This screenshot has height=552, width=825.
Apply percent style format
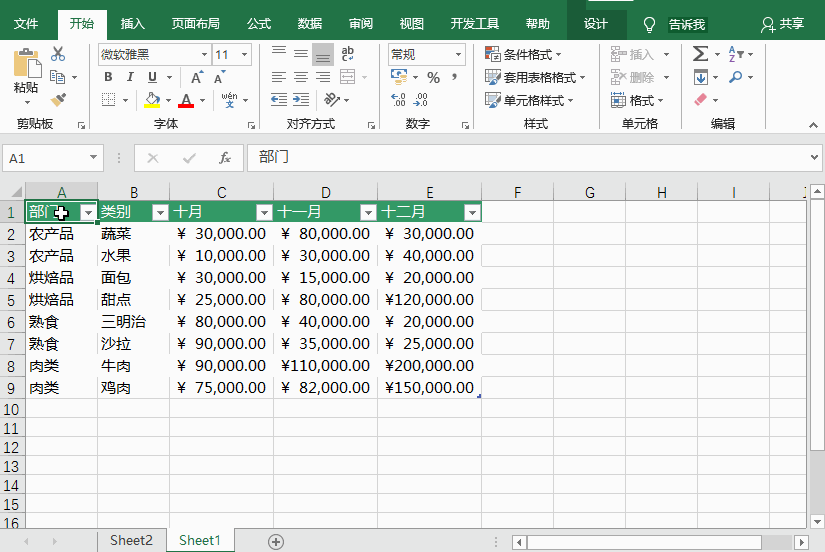pyautogui.click(x=434, y=77)
